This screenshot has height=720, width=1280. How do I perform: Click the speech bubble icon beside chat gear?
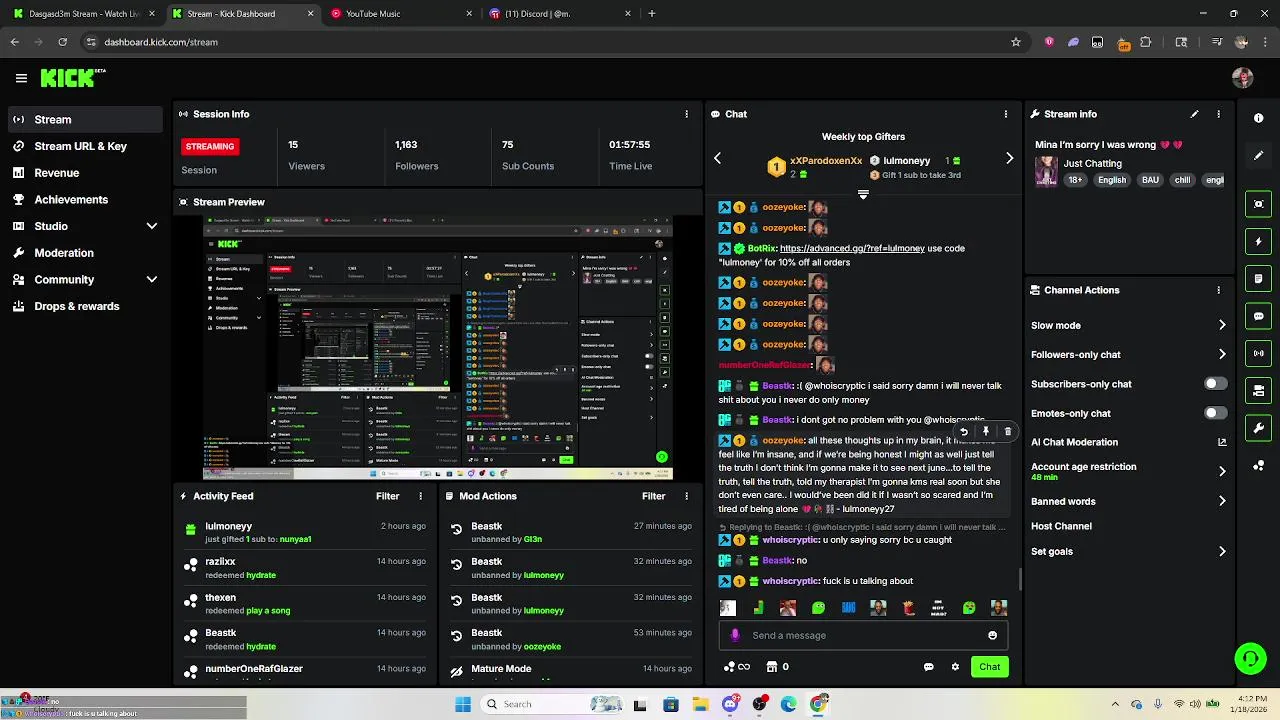point(929,667)
